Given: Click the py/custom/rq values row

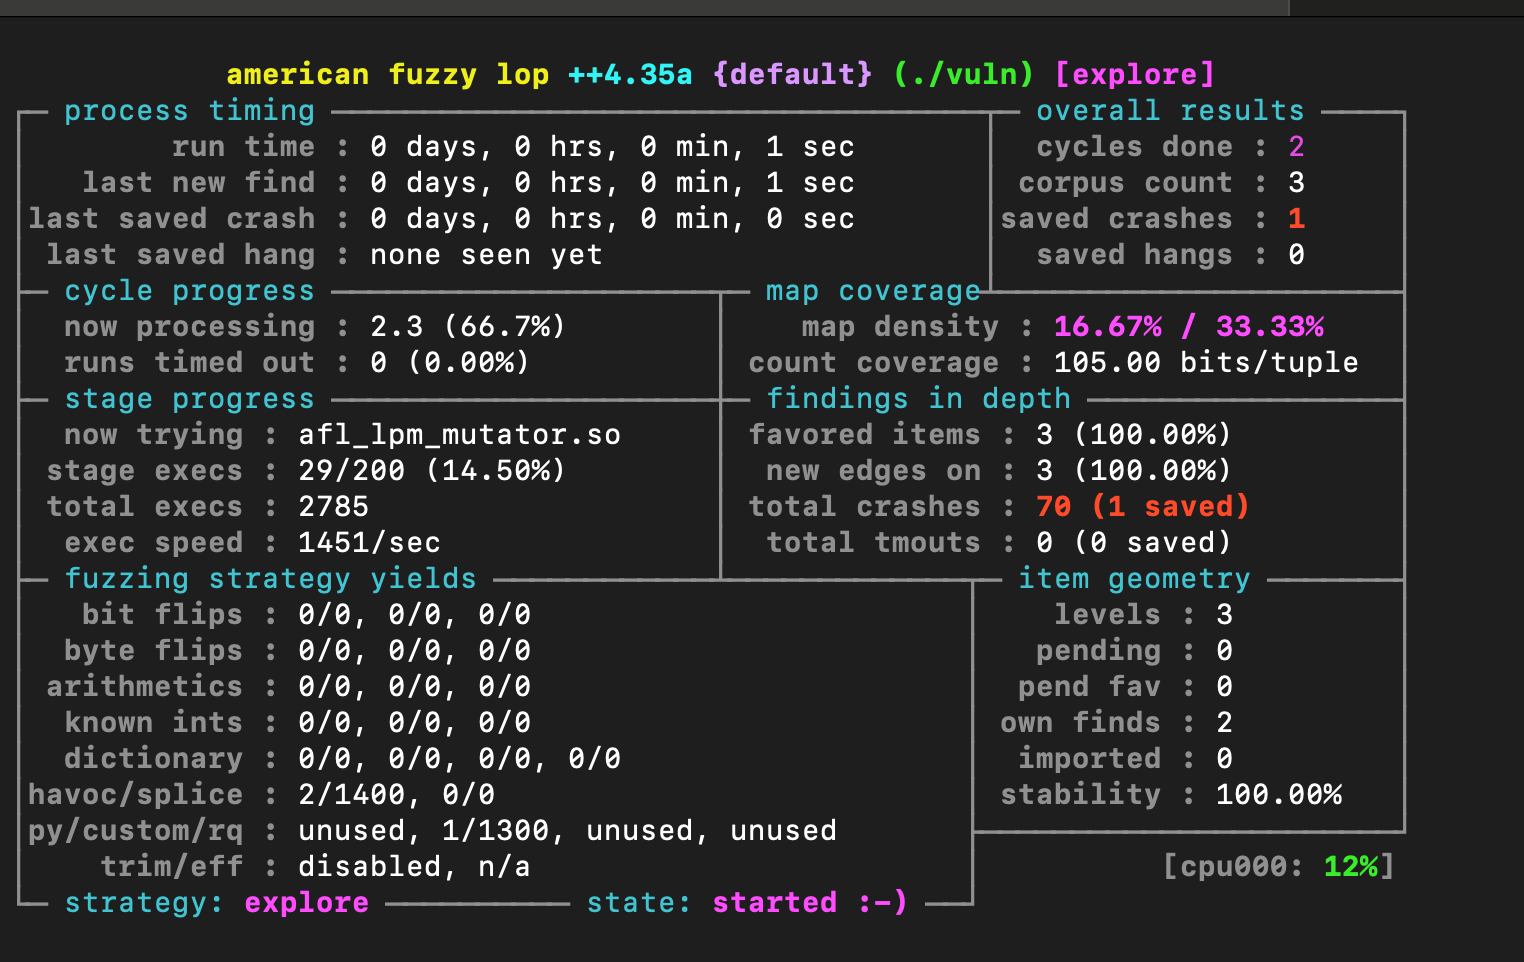Looking at the screenshot, I should (x=568, y=831).
